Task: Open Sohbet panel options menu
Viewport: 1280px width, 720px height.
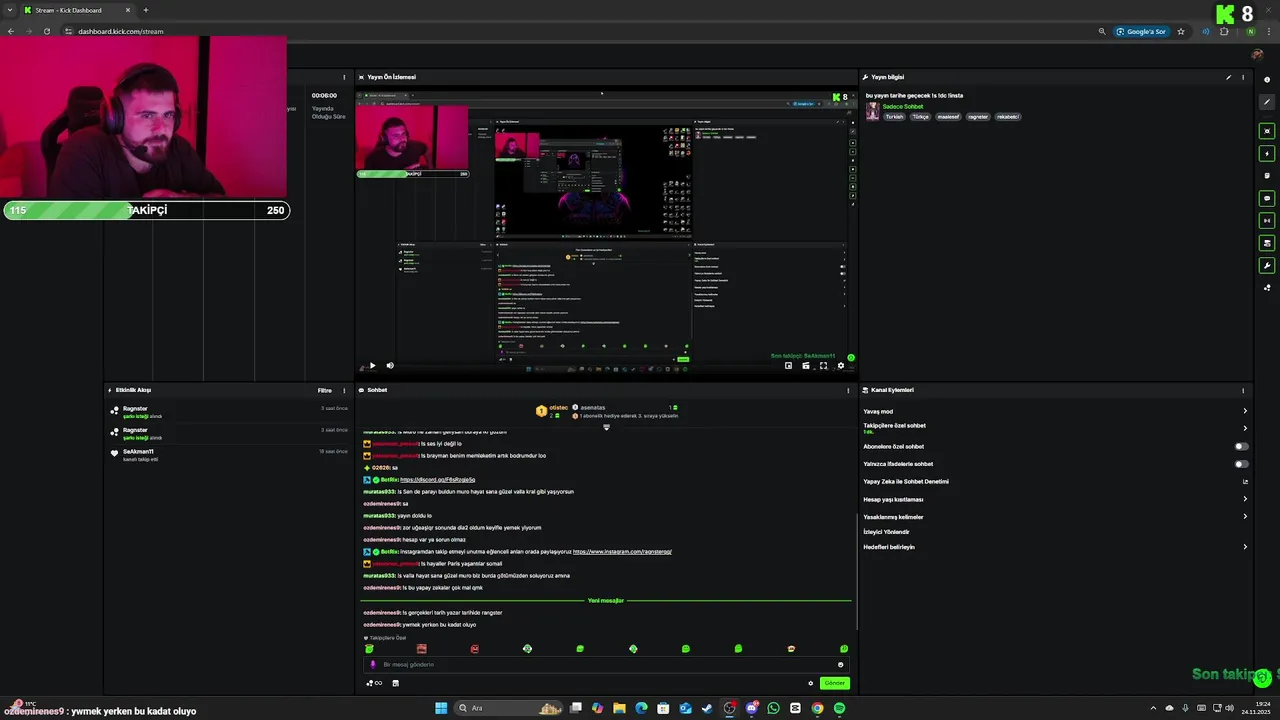Action: (848, 390)
